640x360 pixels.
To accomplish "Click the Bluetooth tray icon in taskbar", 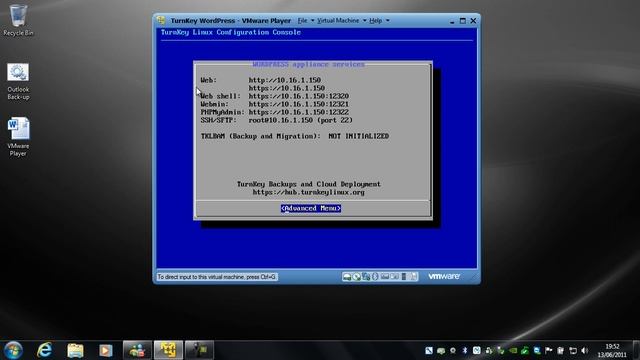I will 464,350.
